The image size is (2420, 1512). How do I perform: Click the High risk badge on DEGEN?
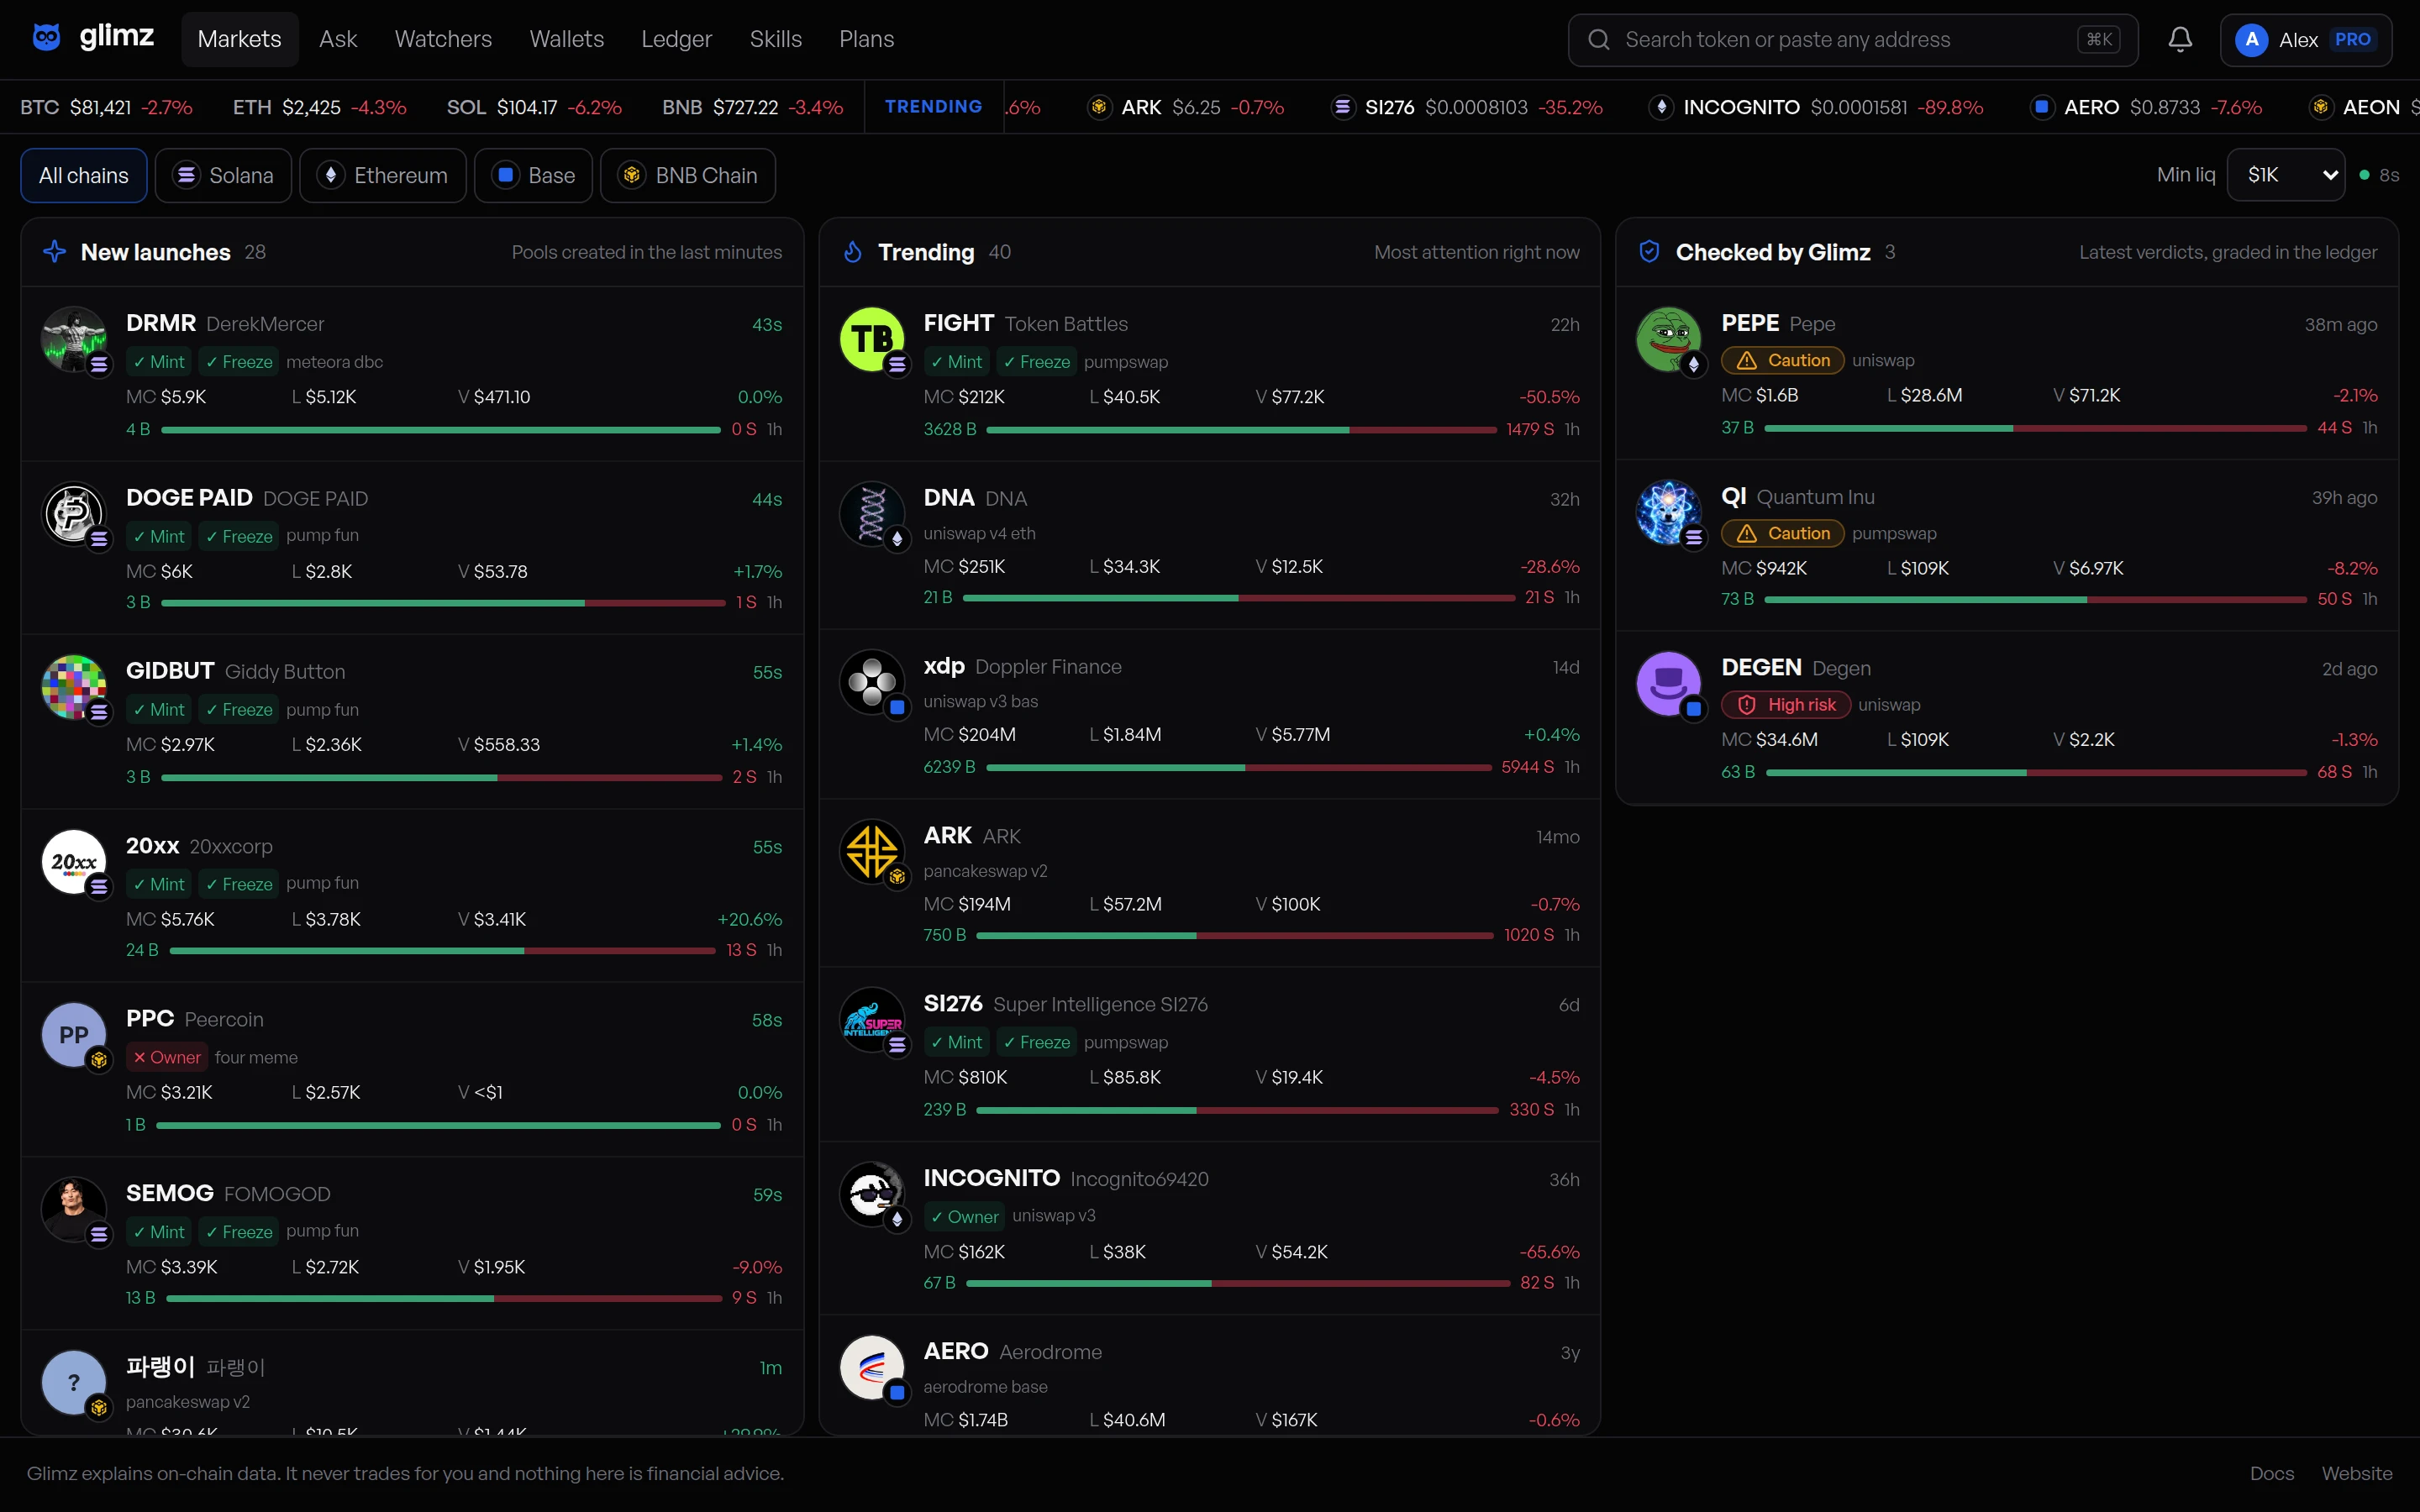pos(1786,705)
